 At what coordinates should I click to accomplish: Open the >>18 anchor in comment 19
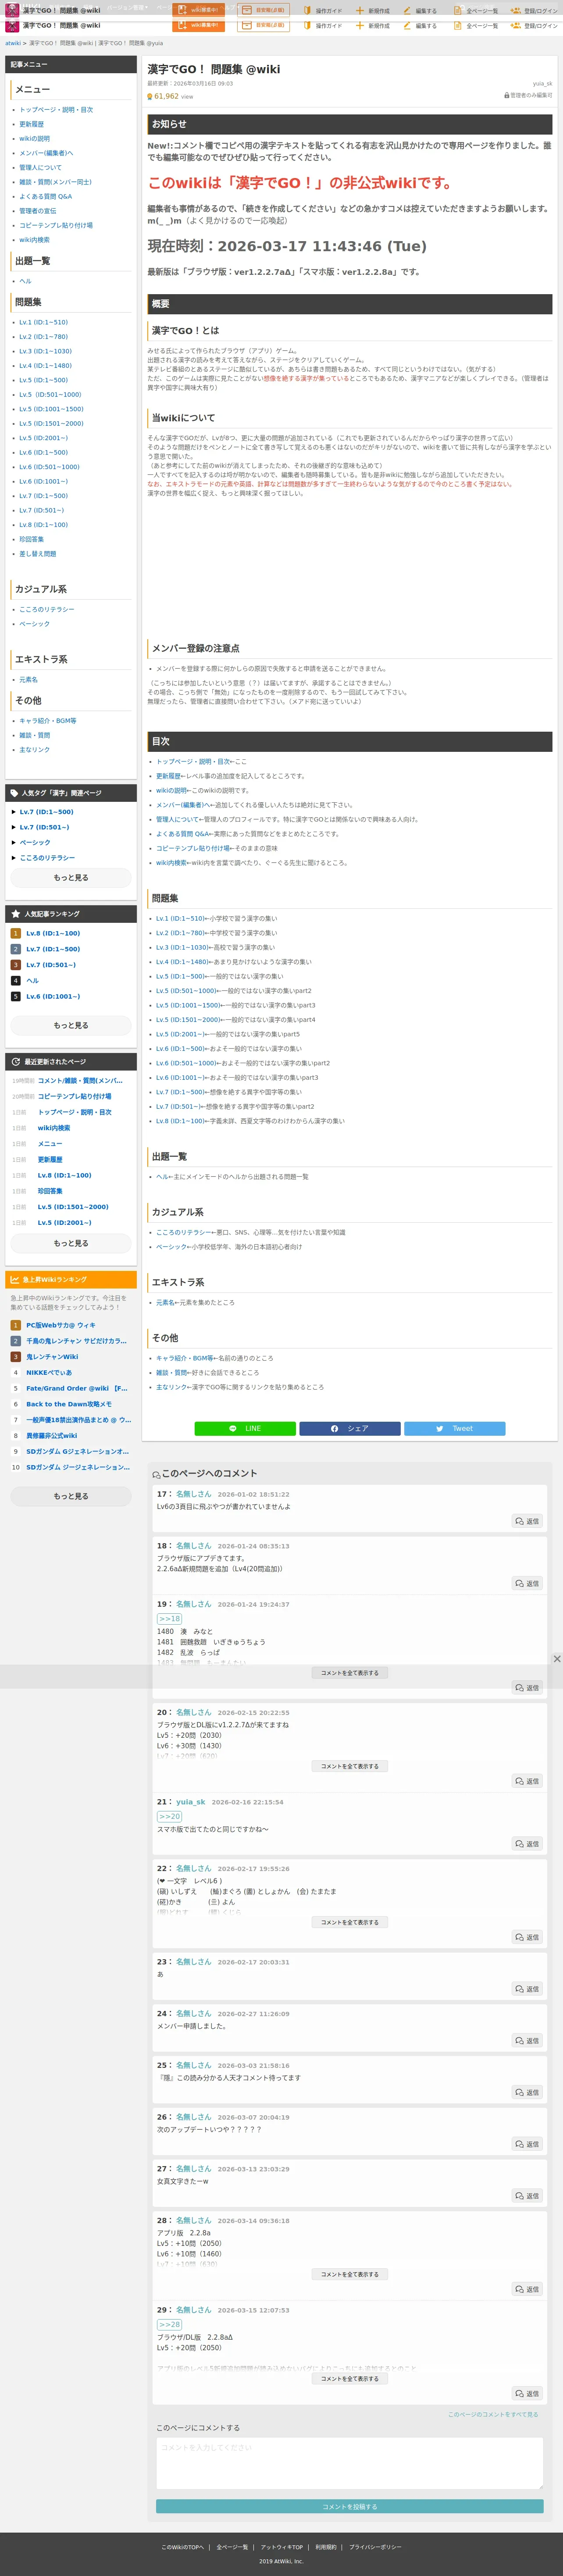(169, 1619)
